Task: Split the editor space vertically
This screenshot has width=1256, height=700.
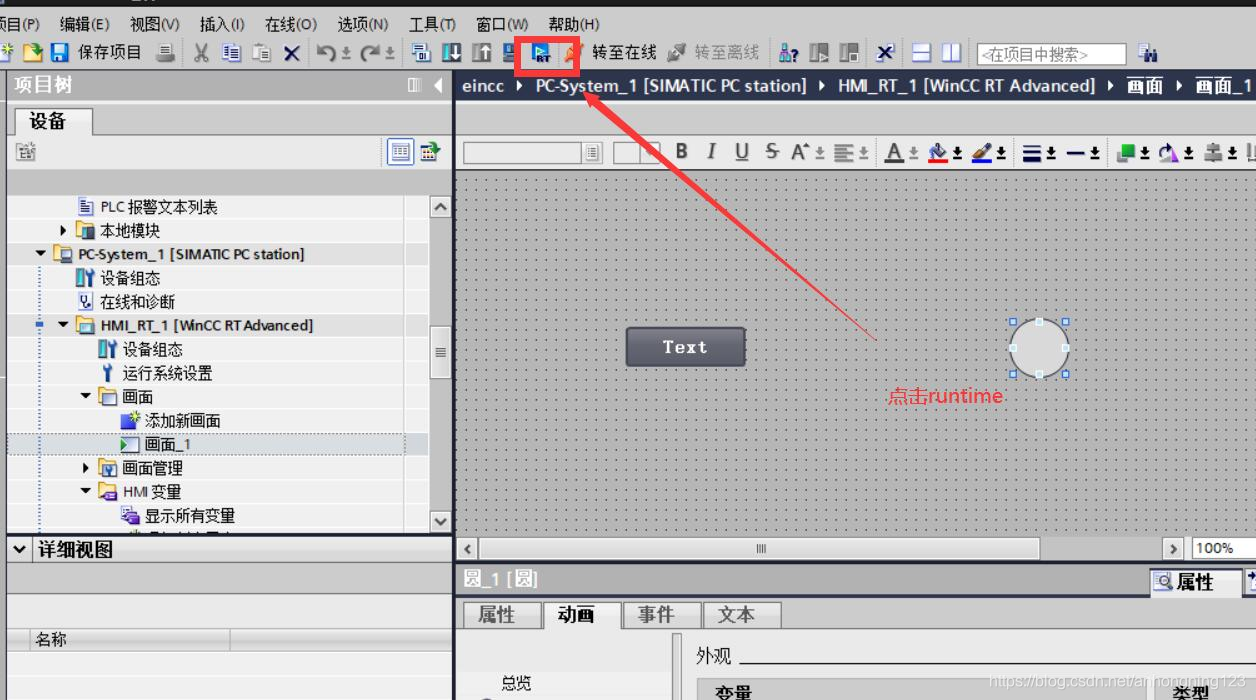Action: 951,53
